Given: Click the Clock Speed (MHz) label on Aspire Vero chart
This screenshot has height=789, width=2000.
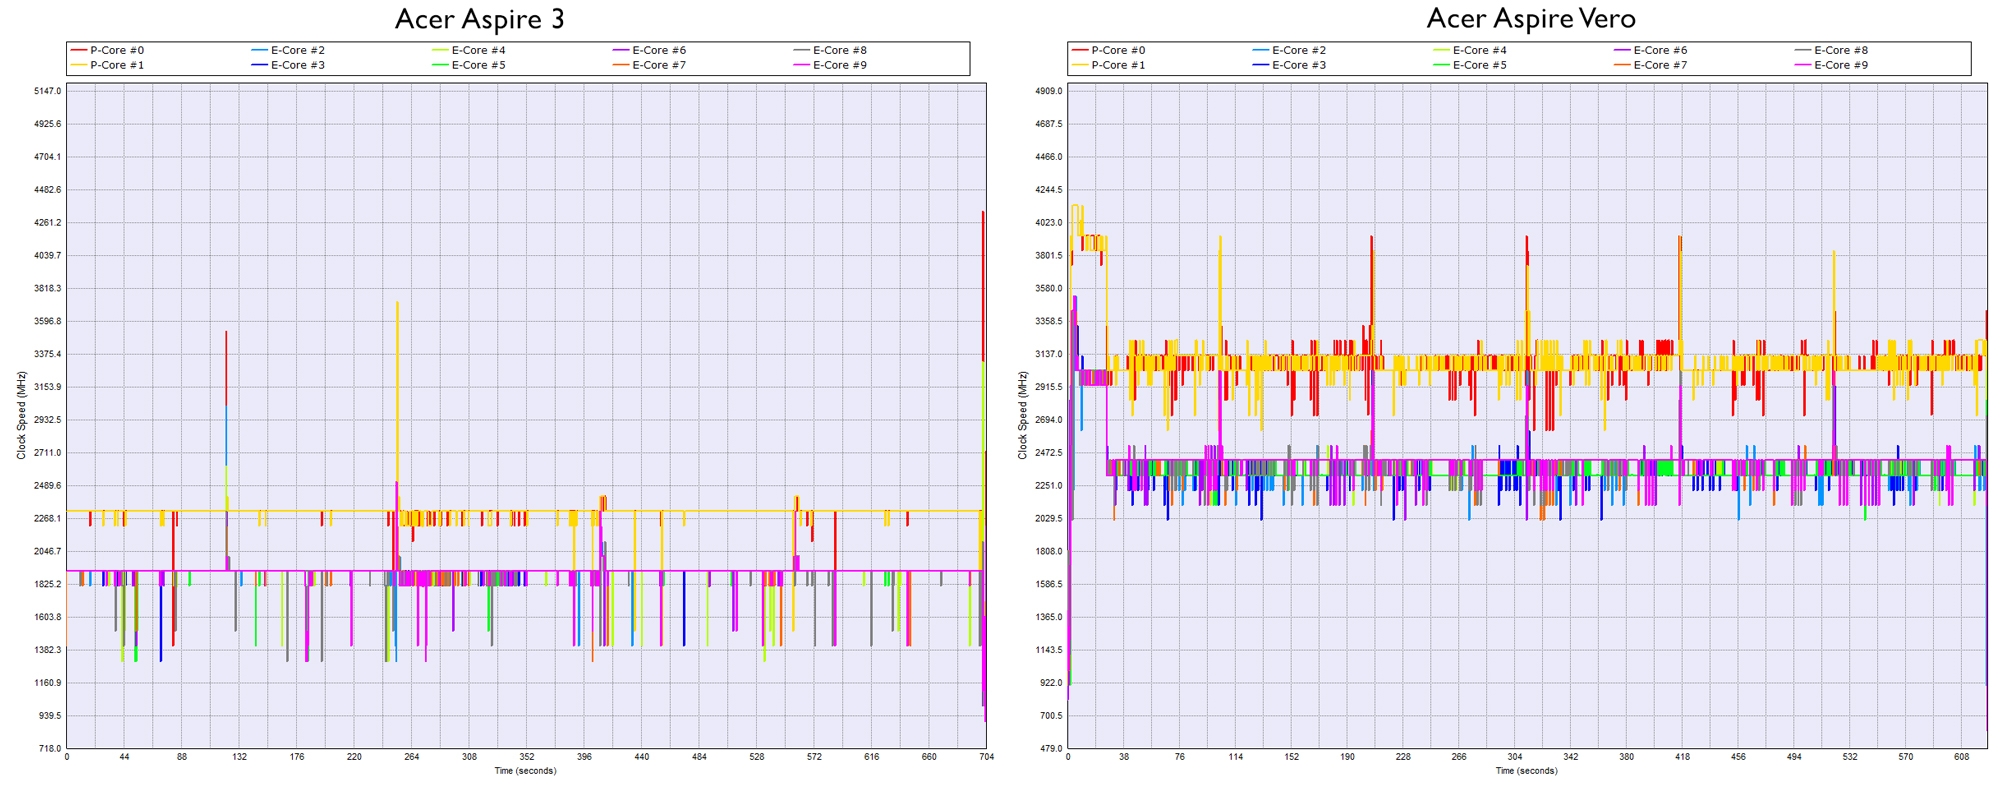Looking at the screenshot, I should (x=1023, y=415).
